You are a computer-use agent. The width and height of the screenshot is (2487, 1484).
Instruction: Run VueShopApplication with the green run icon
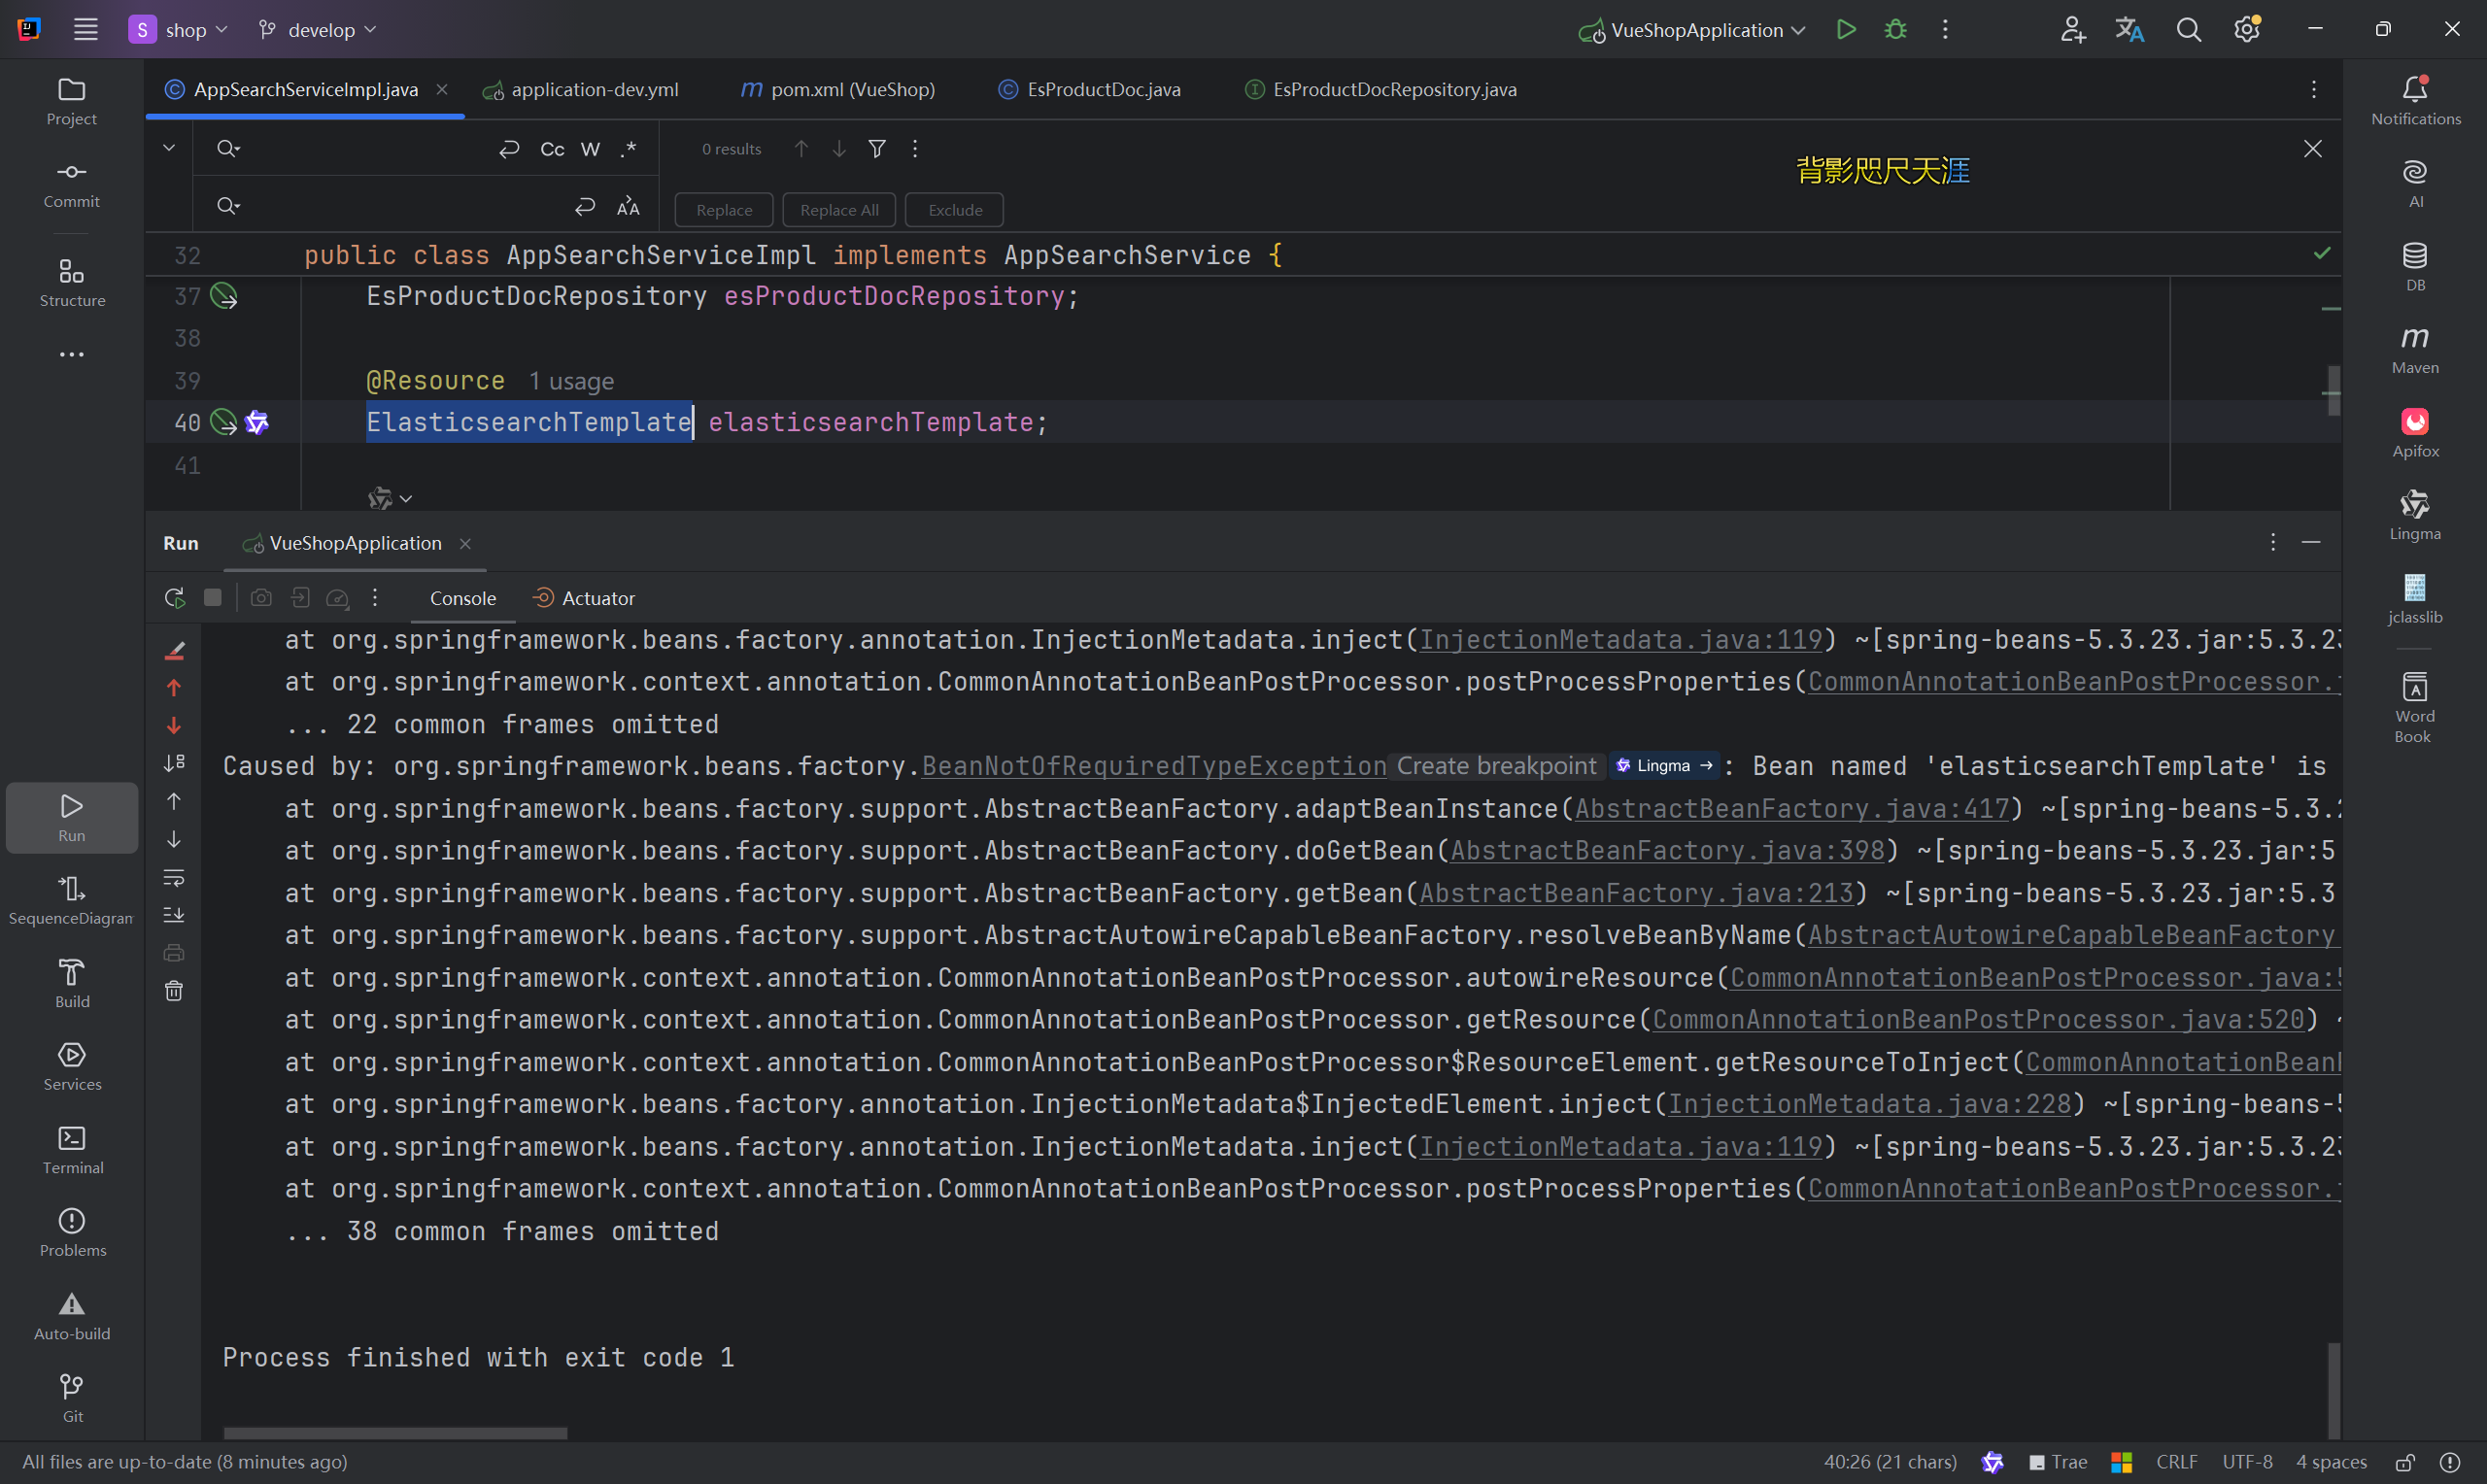[1845, 29]
